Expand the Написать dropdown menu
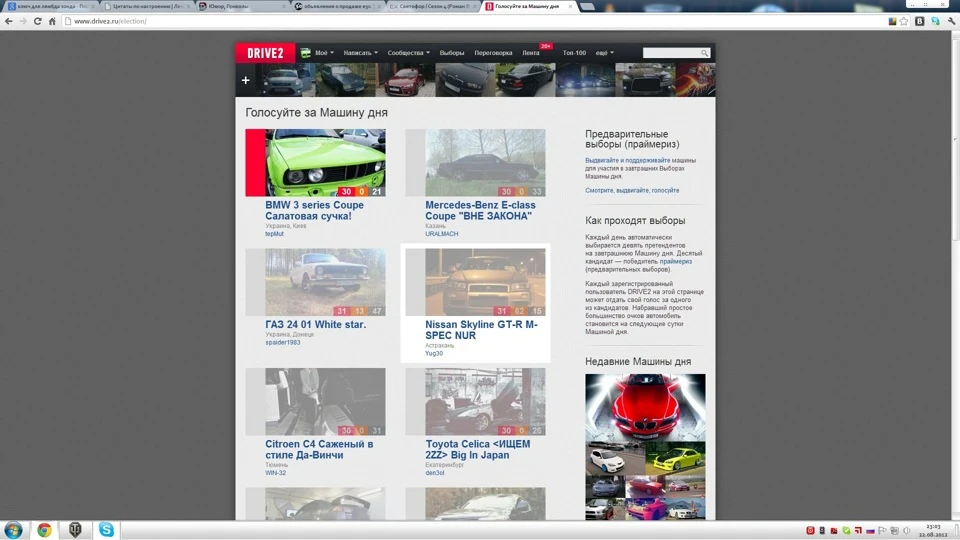The height and width of the screenshot is (540, 960). point(361,53)
